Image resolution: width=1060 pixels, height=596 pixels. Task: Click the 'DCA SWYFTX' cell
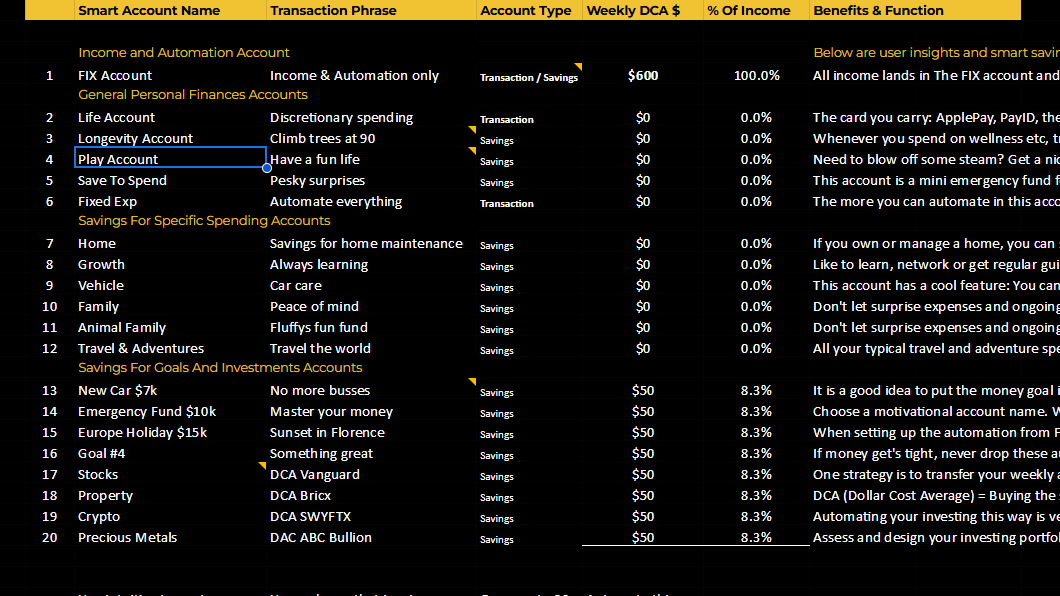pyautogui.click(x=371, y=516)
